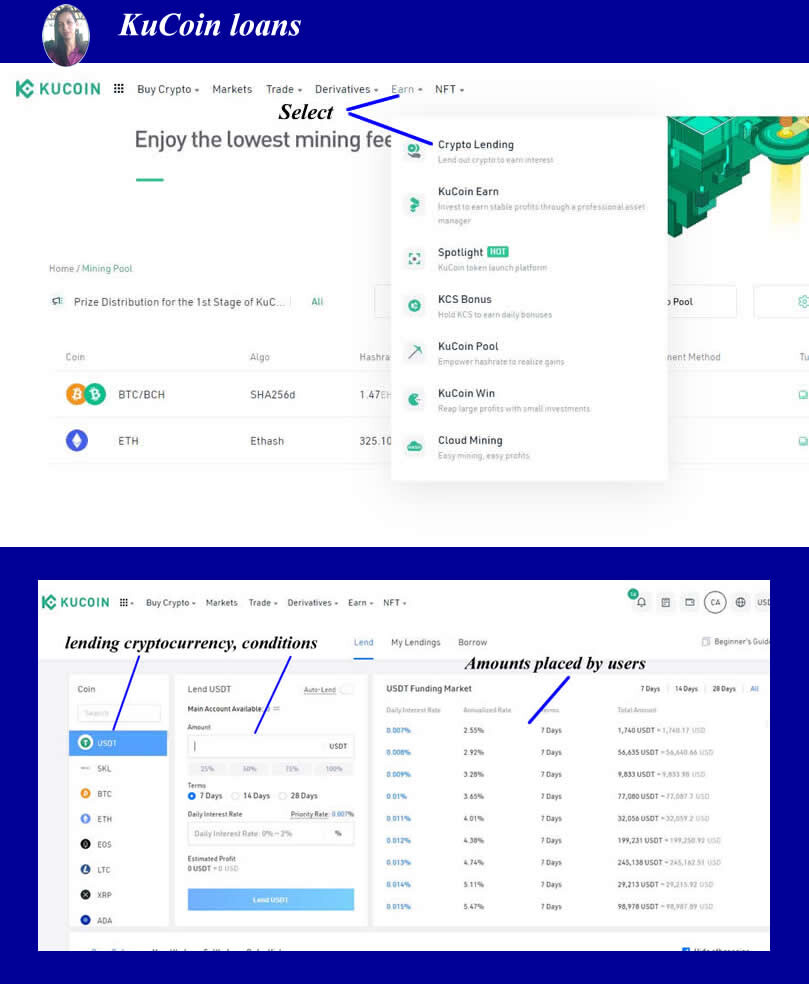
Task: Filter funding market by 14 Days
Action: 686,688
